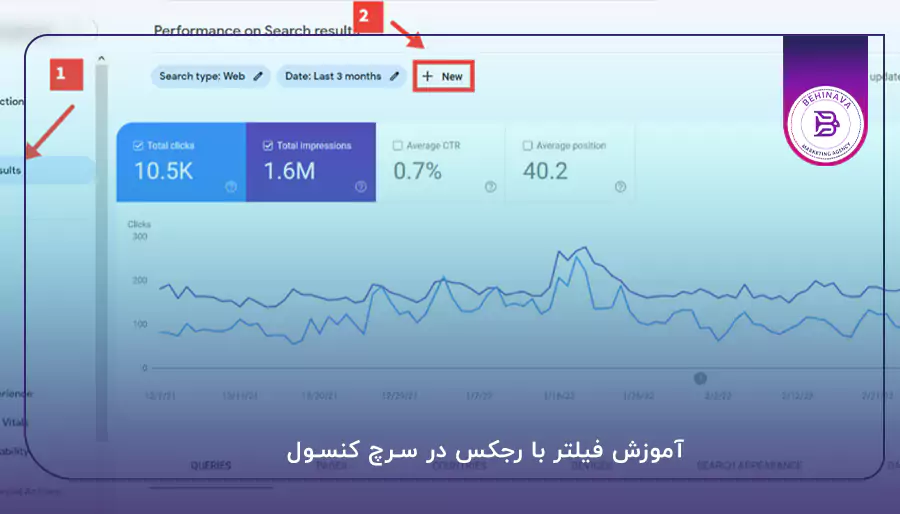Open the QUERIES tab
900x514 pixels.
coord(211,465)
